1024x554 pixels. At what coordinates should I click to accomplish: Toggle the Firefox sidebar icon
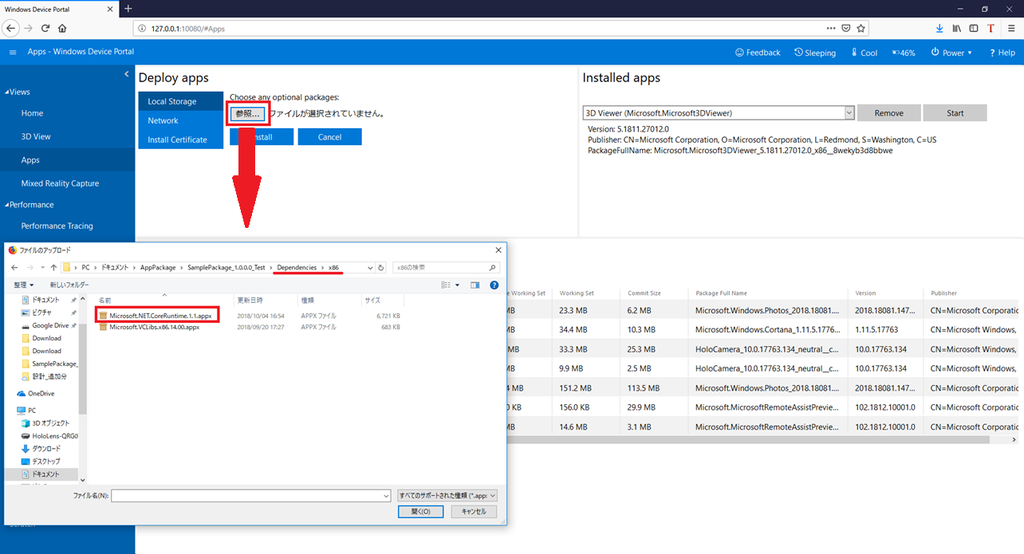click(x=973, y=28)
